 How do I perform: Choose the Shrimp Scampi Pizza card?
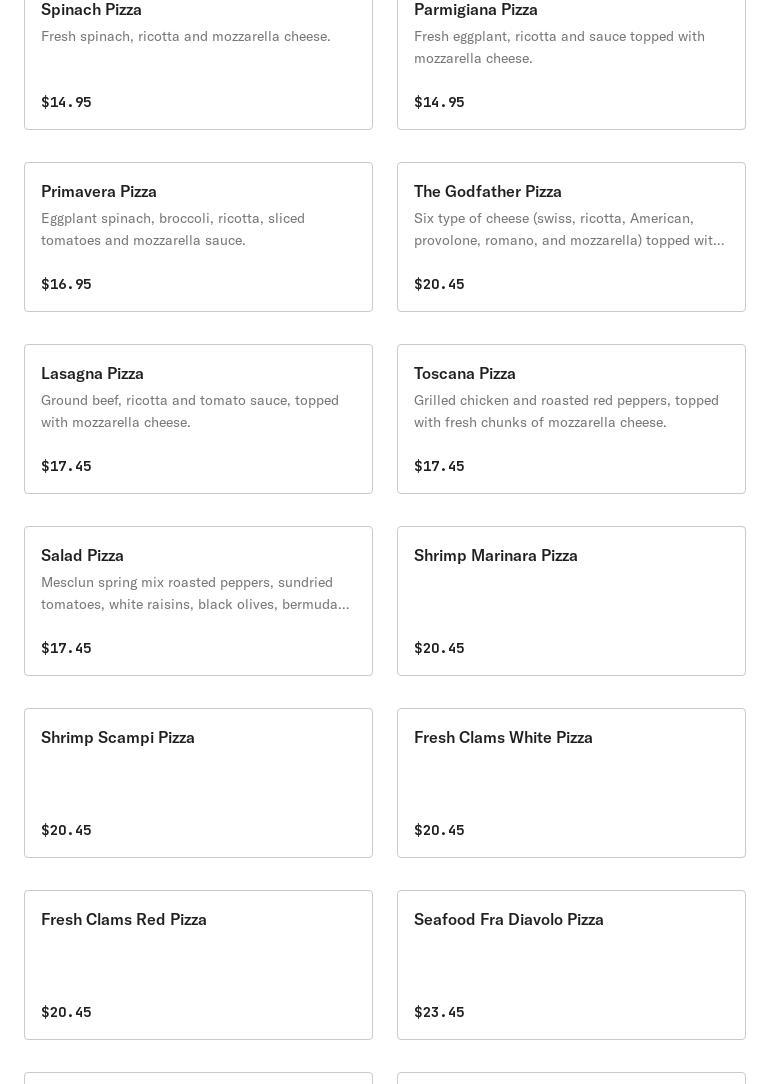[198, 783]
